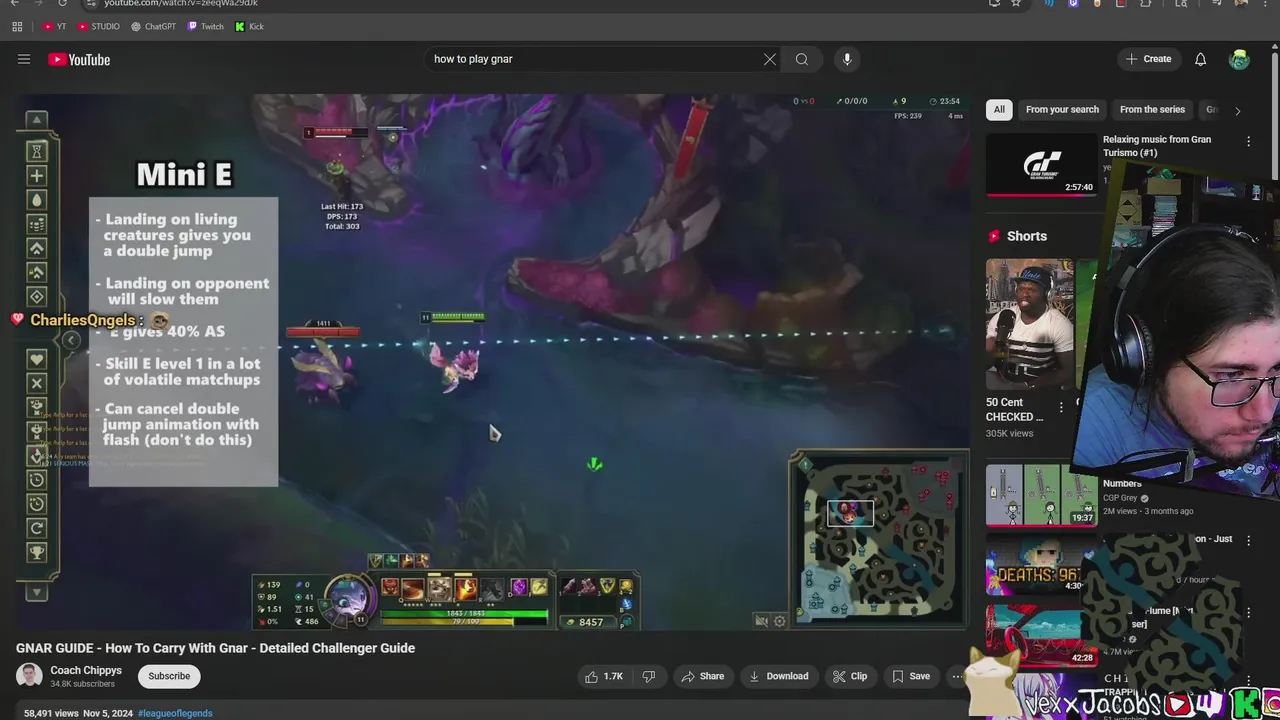
Task: Start voice search with the microphone
Action: (847, 59)
